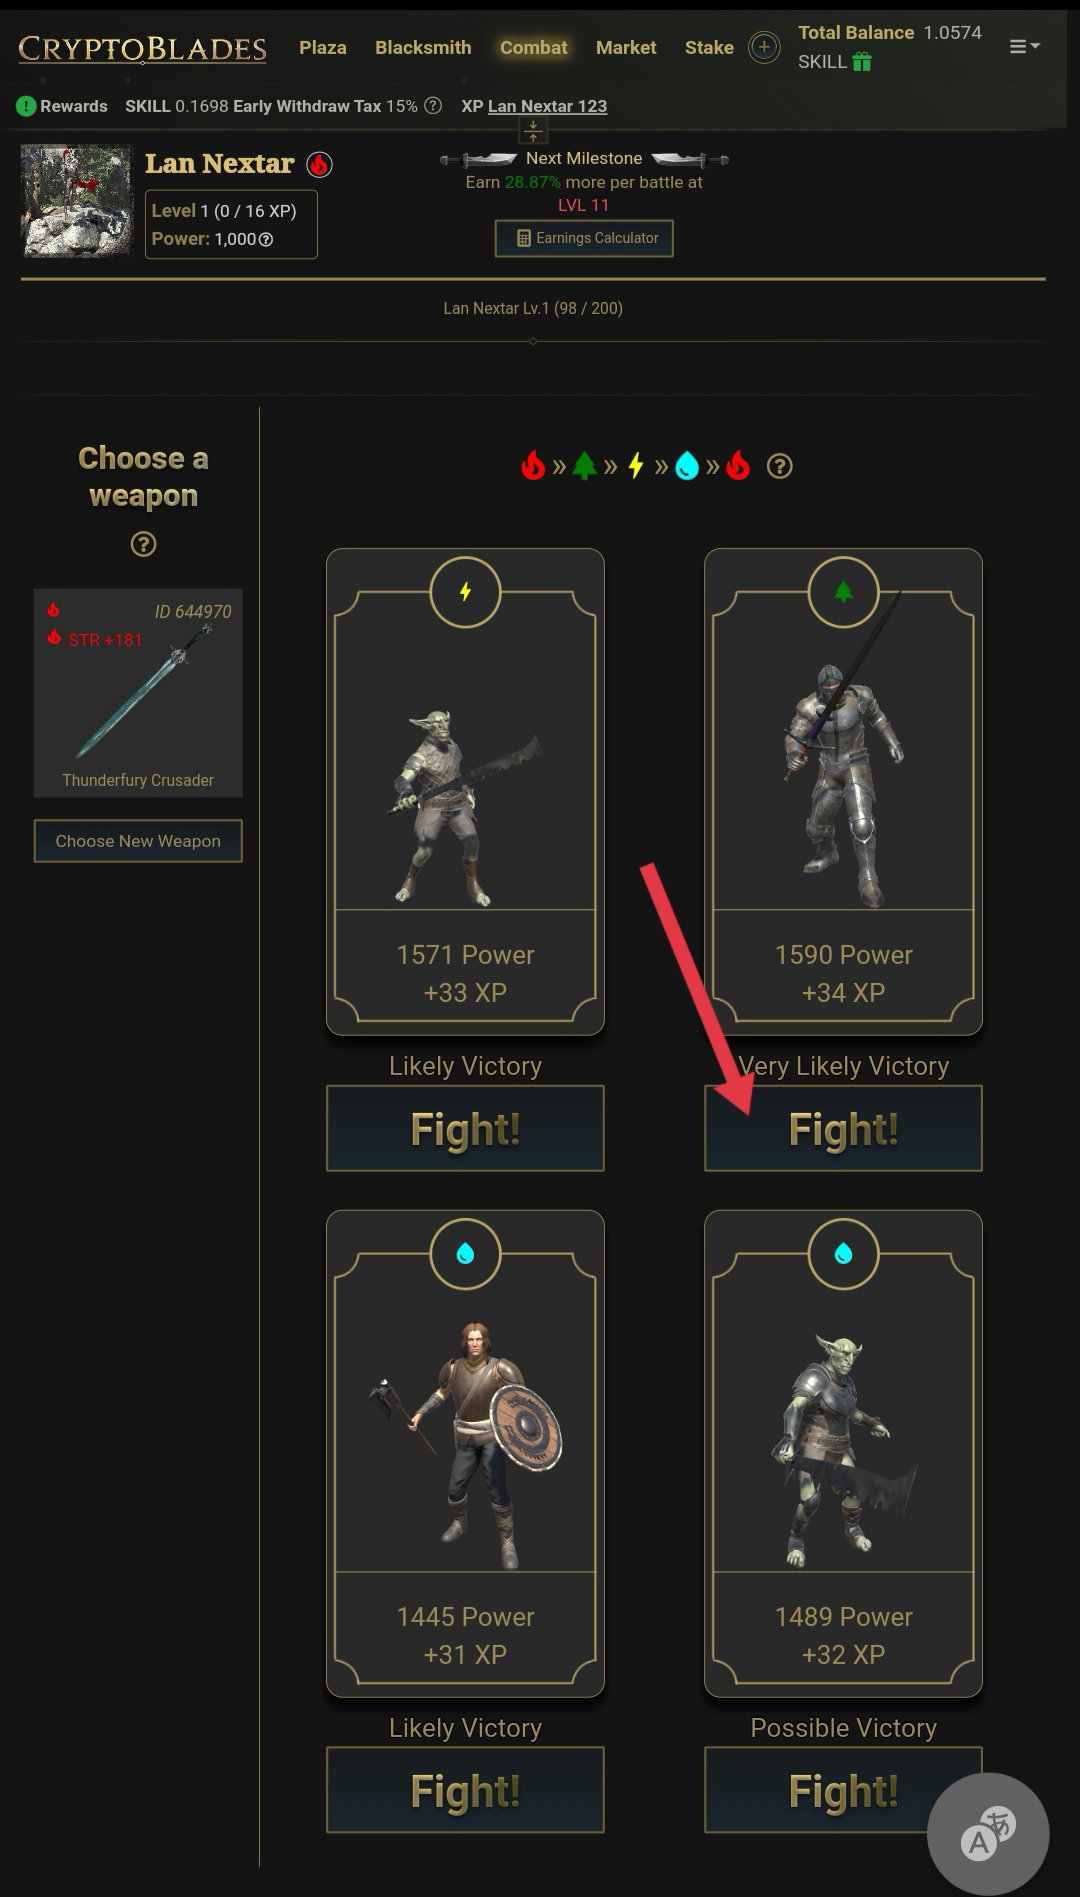Click the plus circle icon beside Stake

pos(764,47)
